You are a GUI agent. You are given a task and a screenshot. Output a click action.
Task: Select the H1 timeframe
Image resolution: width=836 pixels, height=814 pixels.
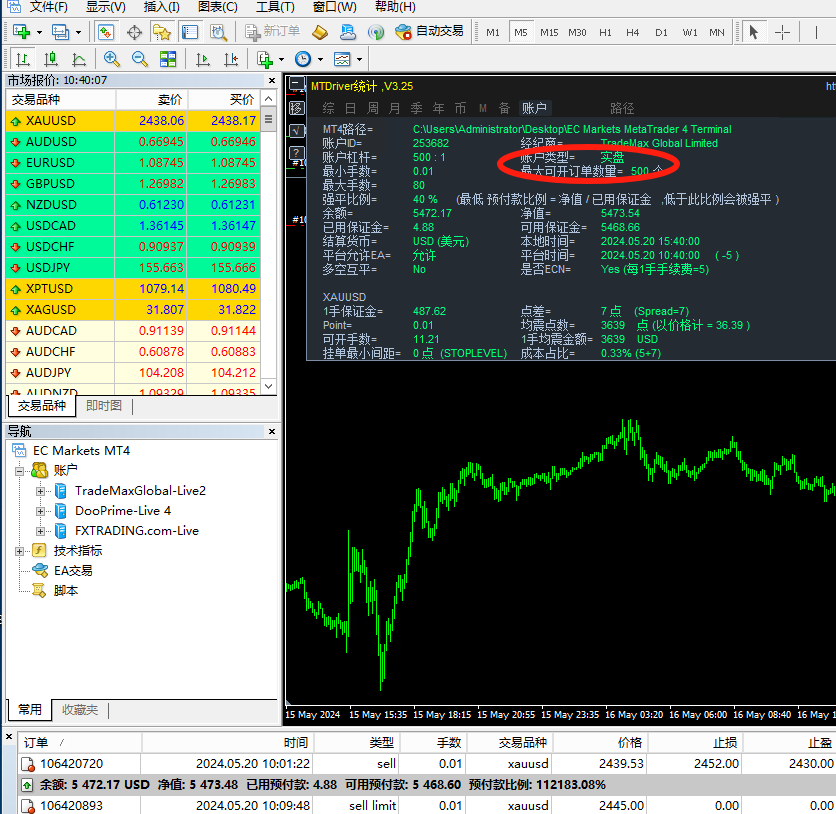pos(605,33)
